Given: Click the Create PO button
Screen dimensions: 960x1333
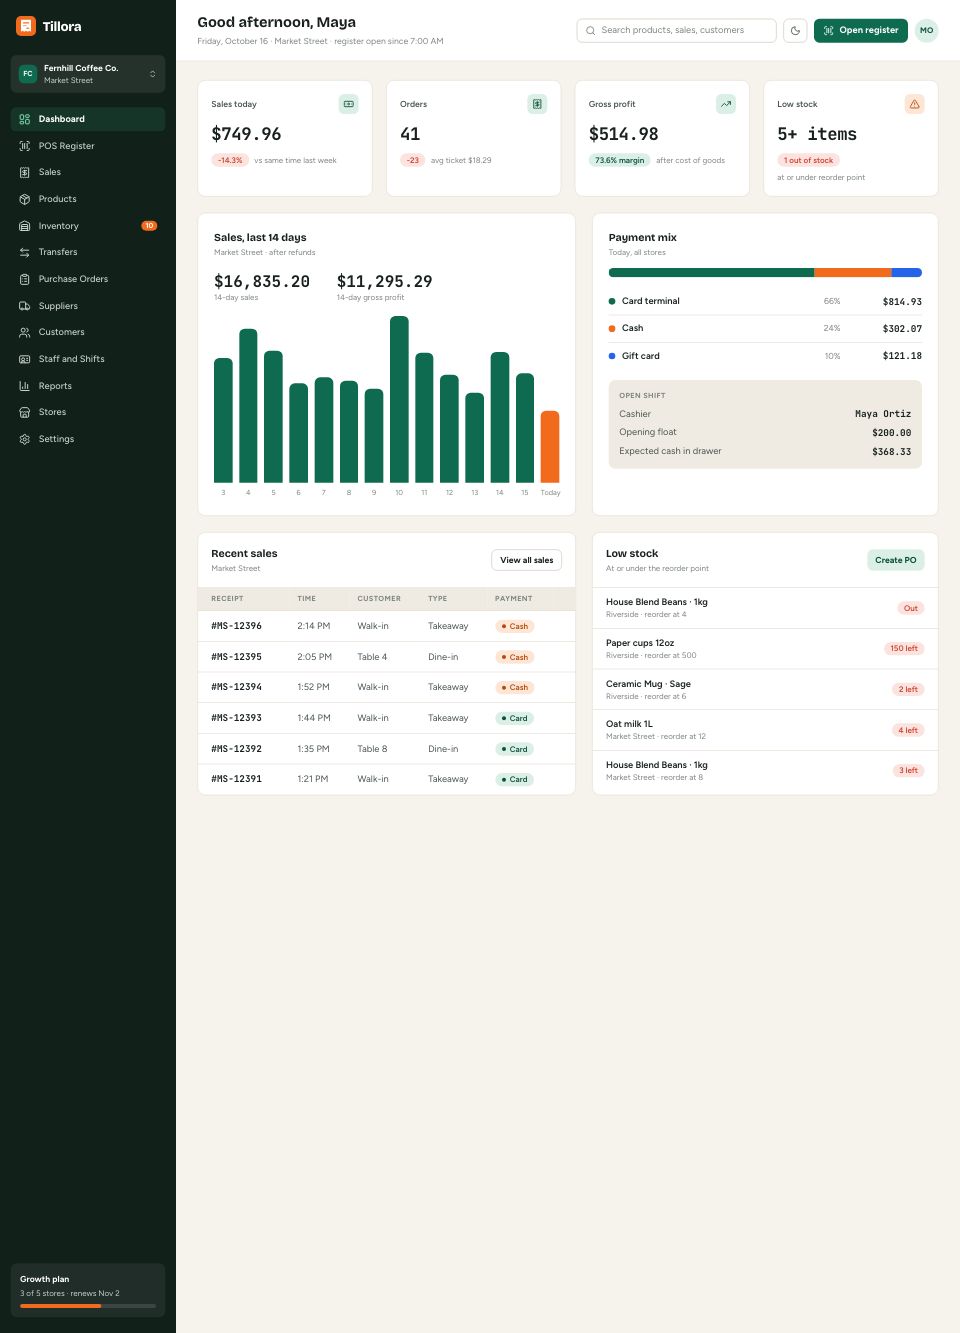Looking at the screenshot, I should click(895, 560).
